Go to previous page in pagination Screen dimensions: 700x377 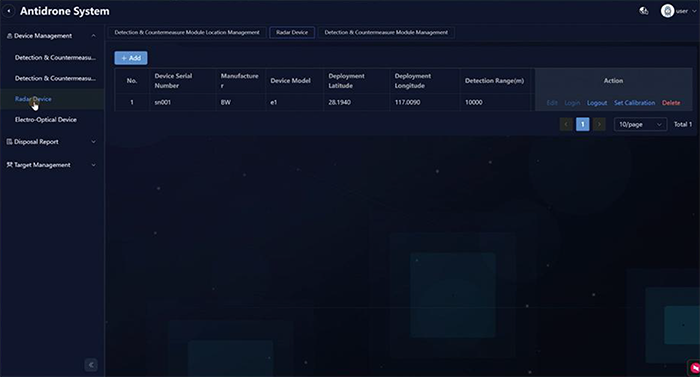[566, 124]
